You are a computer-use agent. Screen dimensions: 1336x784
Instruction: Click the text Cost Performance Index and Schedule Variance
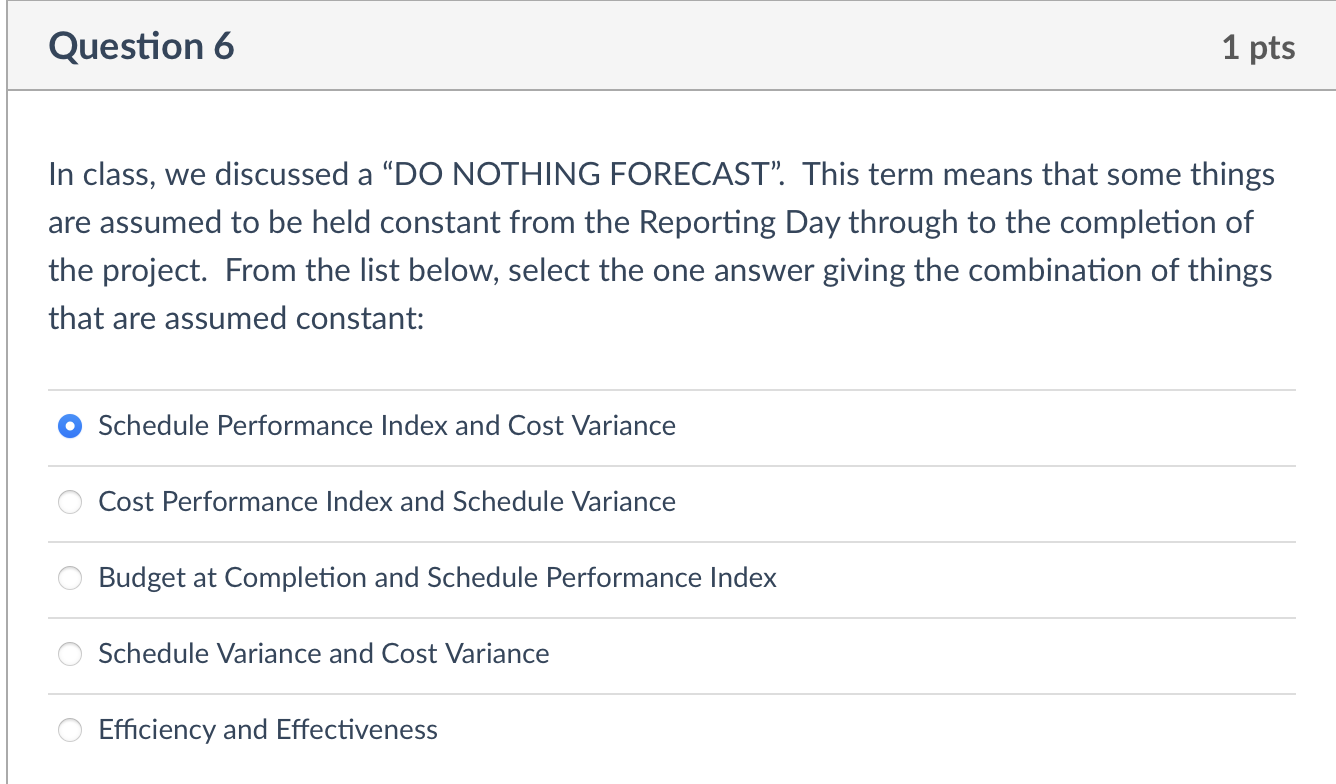pos(387,502)
